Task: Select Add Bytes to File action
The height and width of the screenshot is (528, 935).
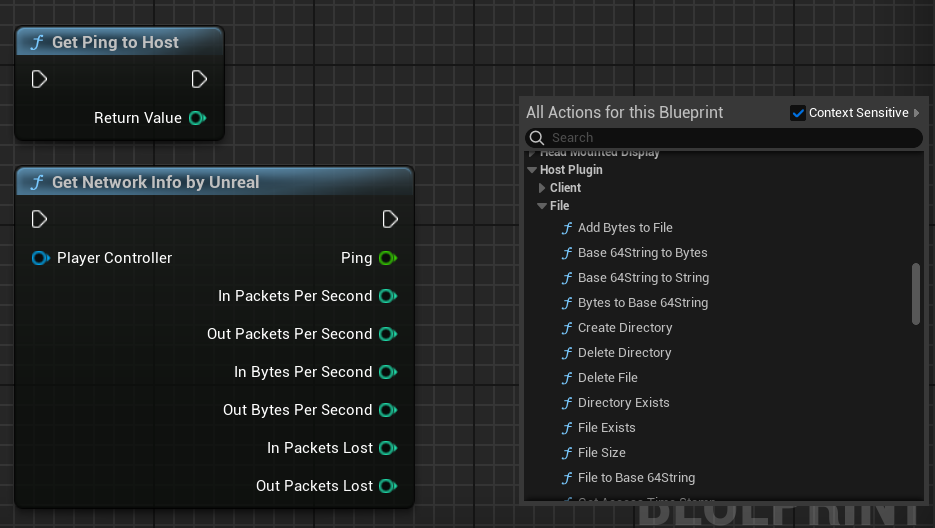Action: (625, 228)
